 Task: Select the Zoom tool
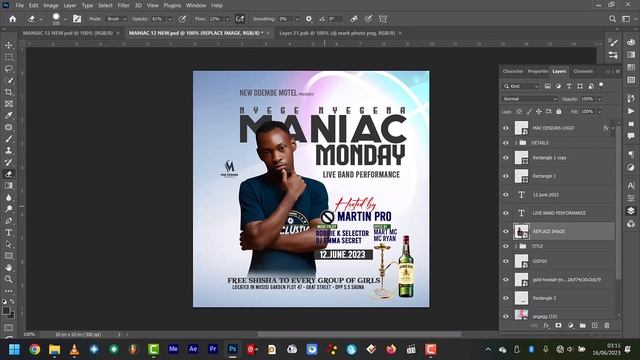[9, 279]
